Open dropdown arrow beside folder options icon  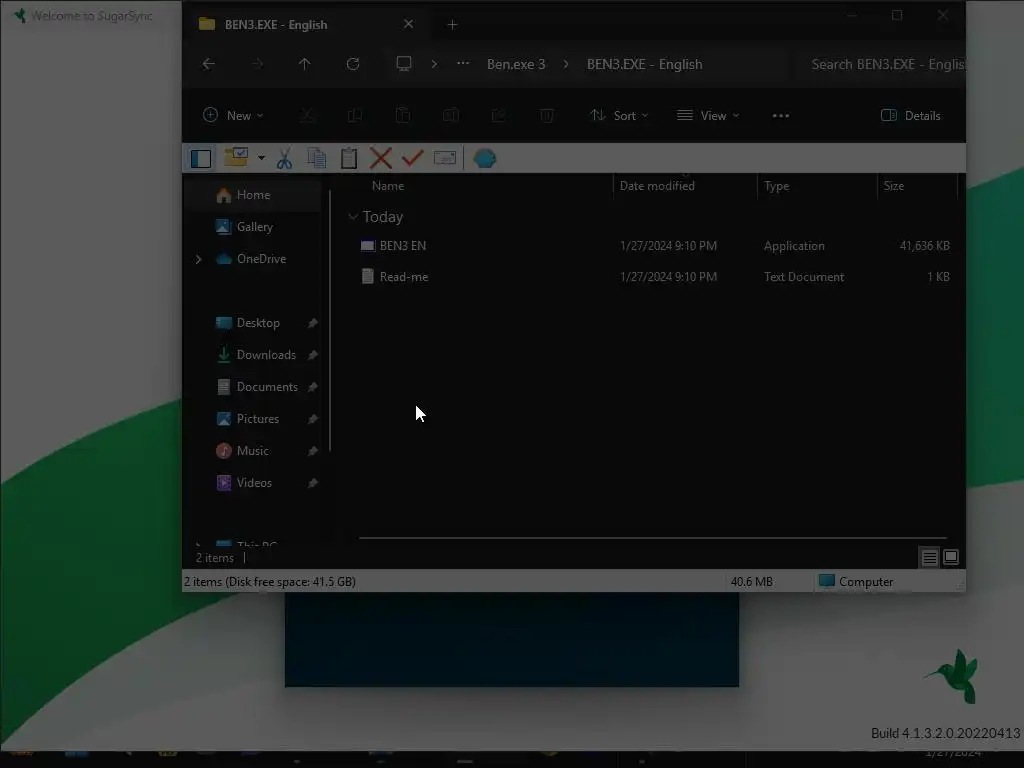coord(261,158)
